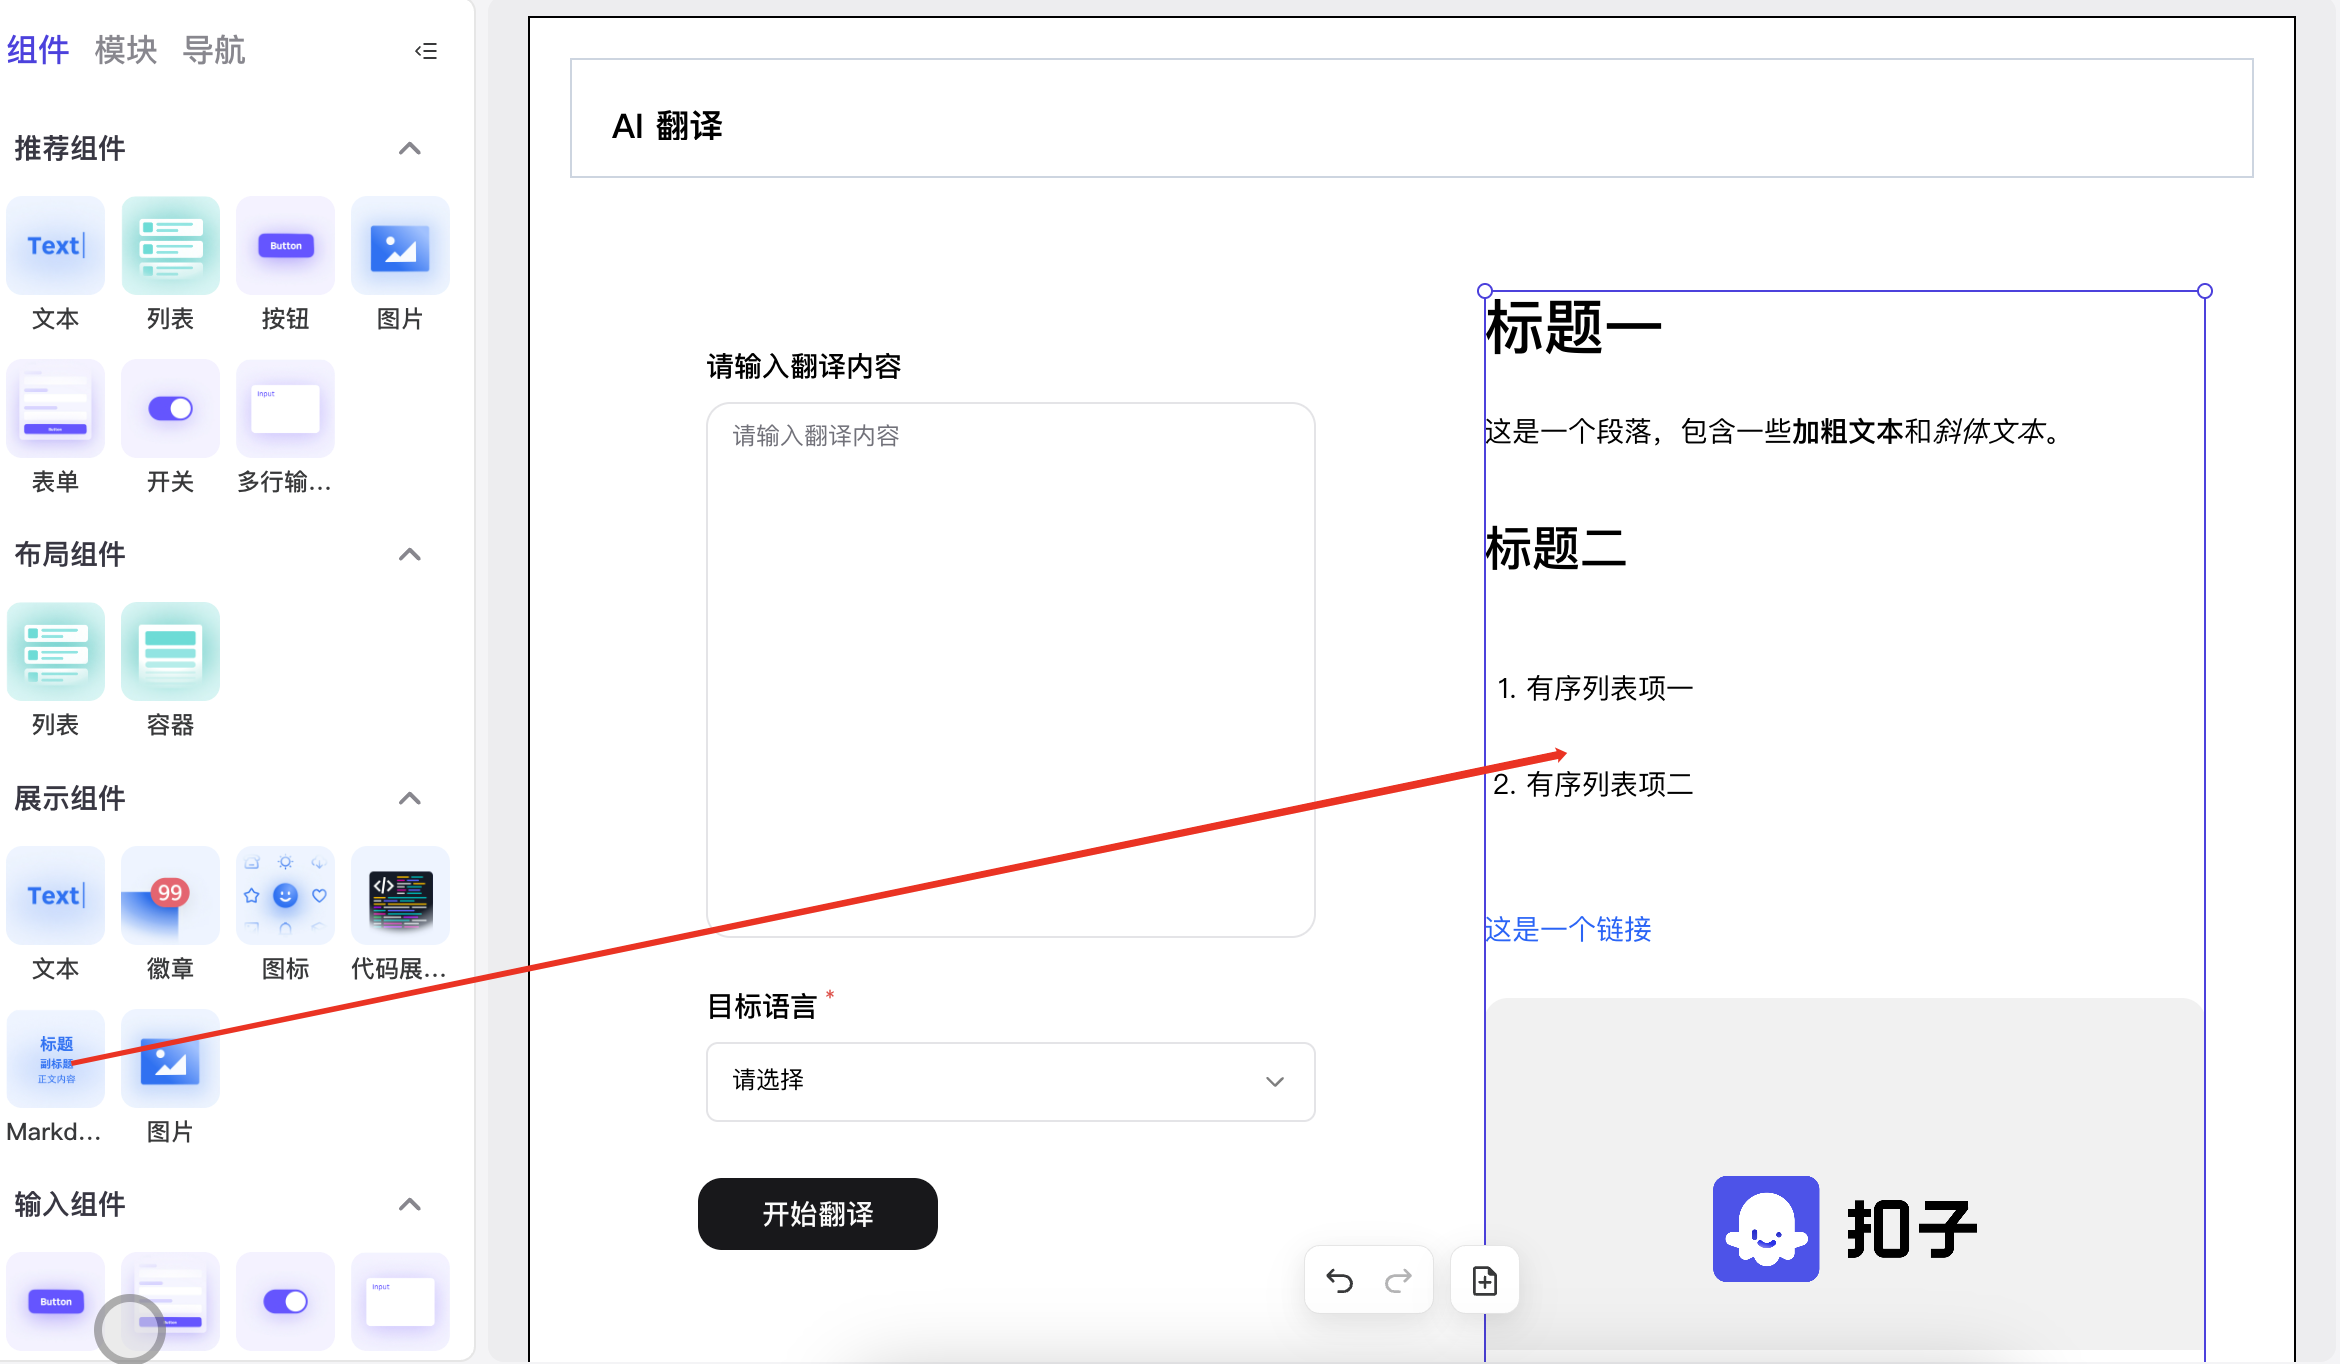Switch to the 导航 tab
Viewport: 2340px width, 1364px height.
tap(214, 49)
